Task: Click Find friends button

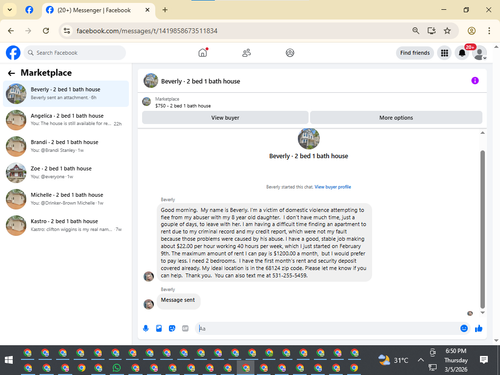Action: (x=415, y=53)
